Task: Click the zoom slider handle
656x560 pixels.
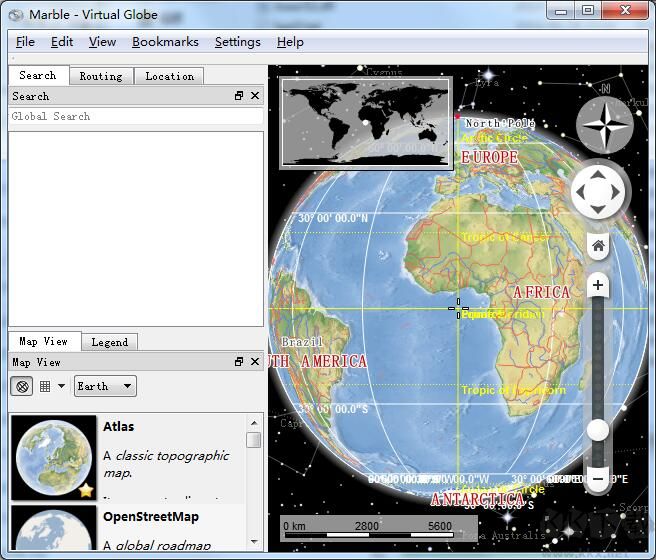Action: [x=598, y=430]
